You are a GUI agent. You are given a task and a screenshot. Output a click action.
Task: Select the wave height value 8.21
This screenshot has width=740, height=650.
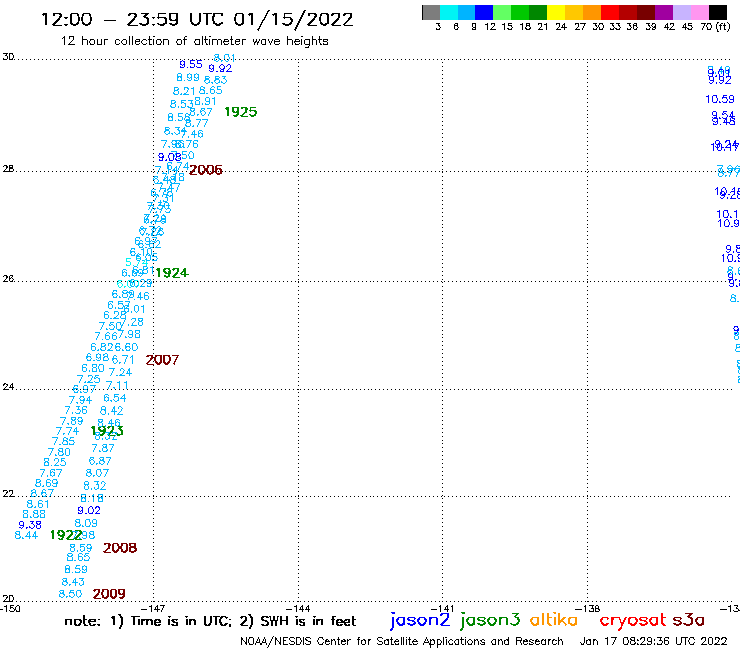tap(184, 91)
